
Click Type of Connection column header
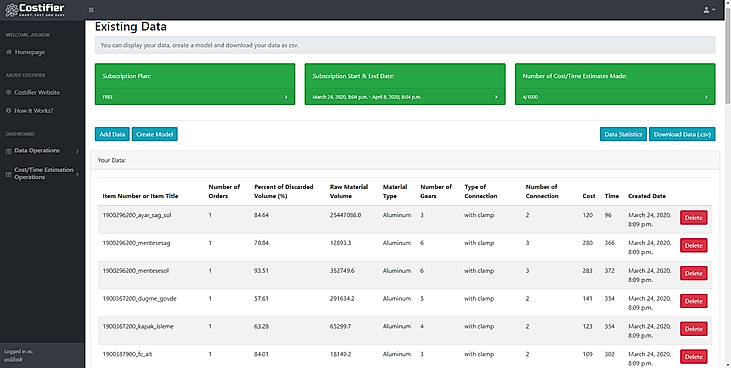pyautogui.click(x=481, y=191)
